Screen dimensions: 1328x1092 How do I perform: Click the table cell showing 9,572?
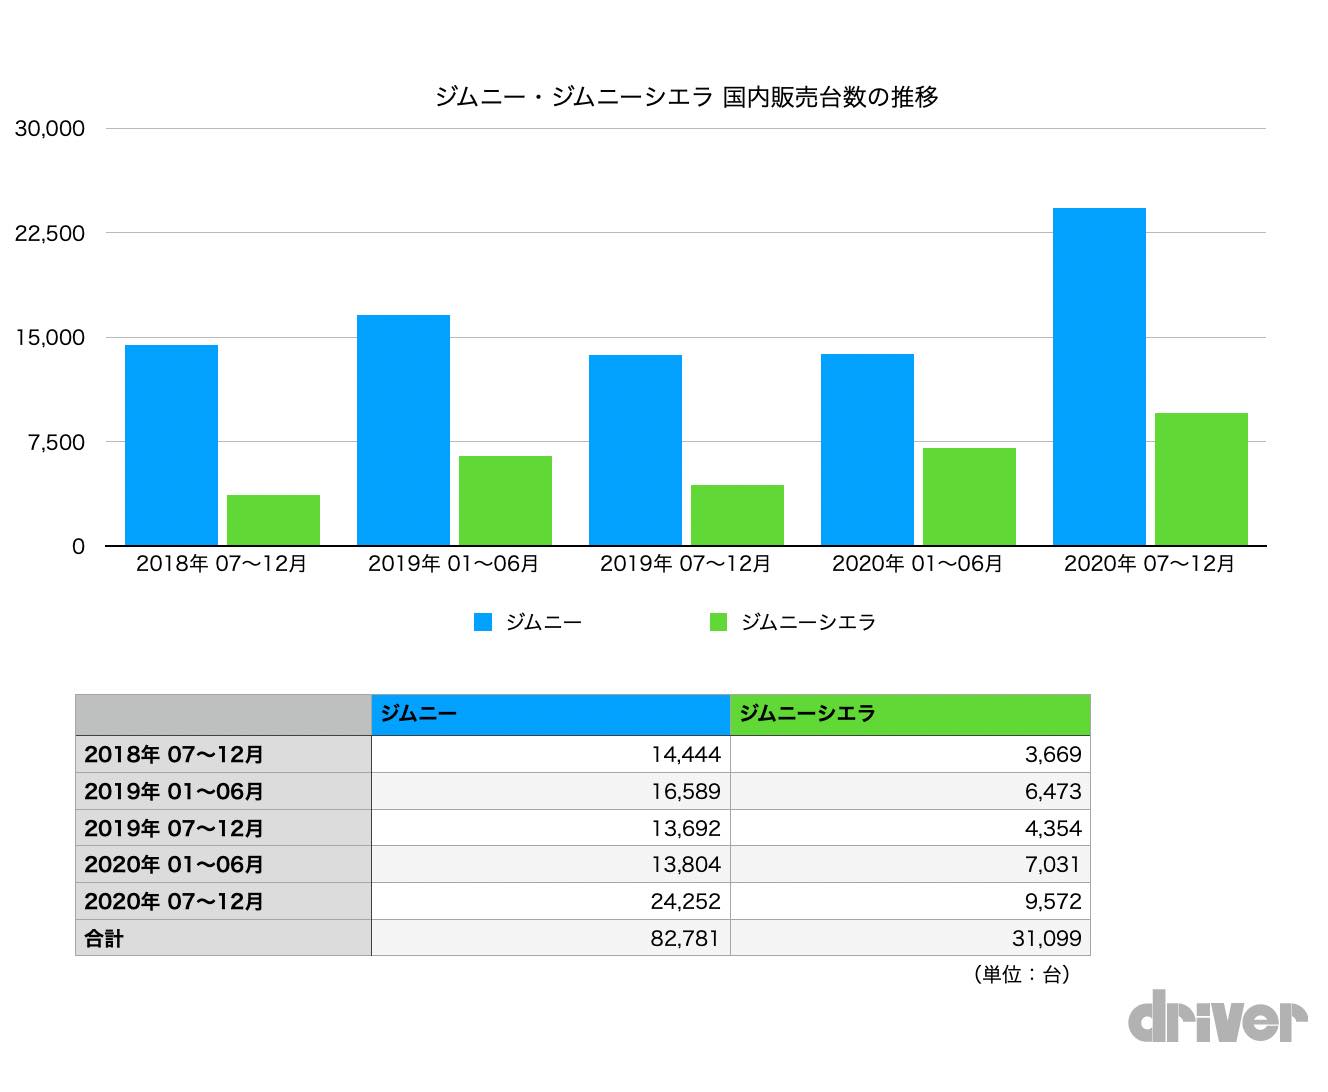pyautogui.click(x=910, y=901)
